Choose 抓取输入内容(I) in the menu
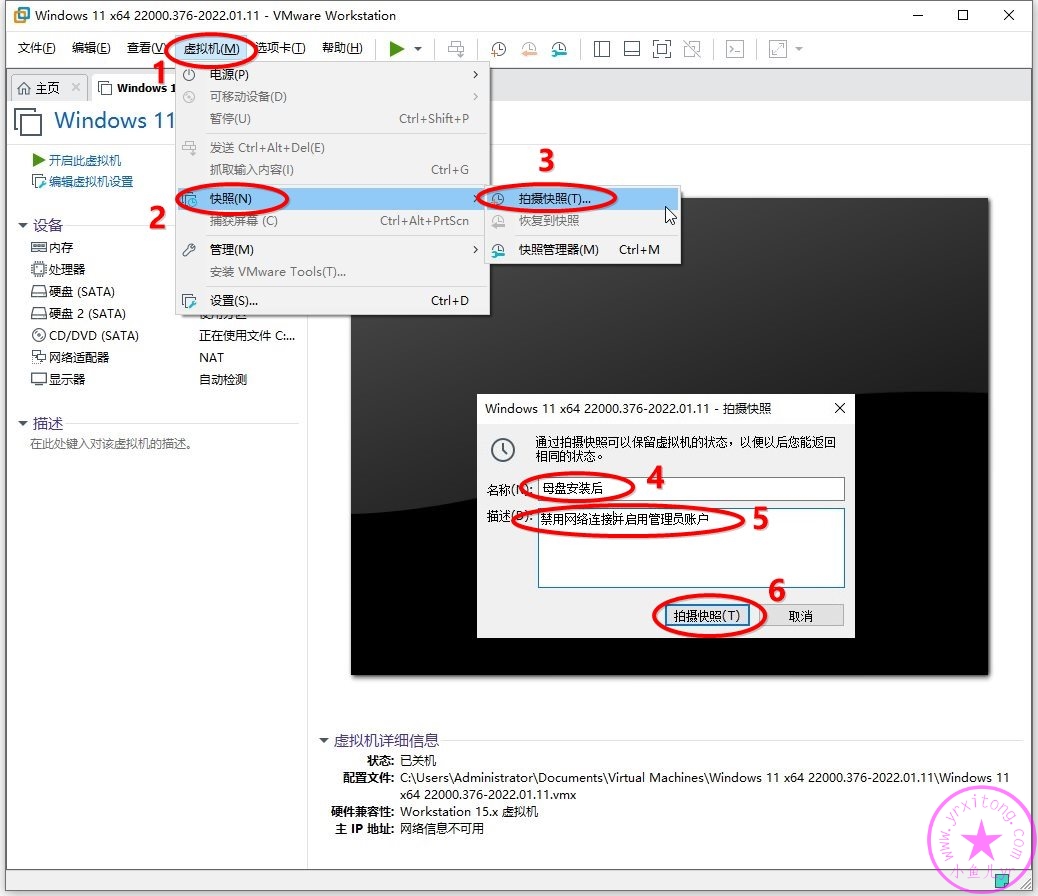This screenshot has height=896, width=1038. [332, 170]
